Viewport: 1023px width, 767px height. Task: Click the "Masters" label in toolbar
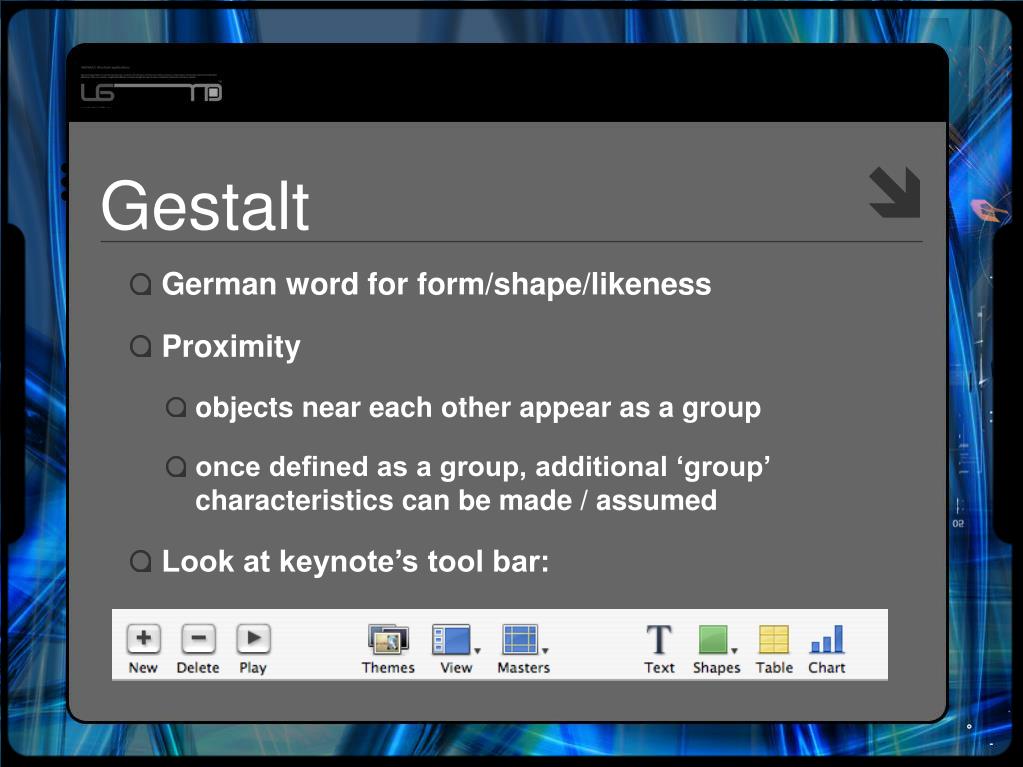pyautogui.click(x=523, y=668)
